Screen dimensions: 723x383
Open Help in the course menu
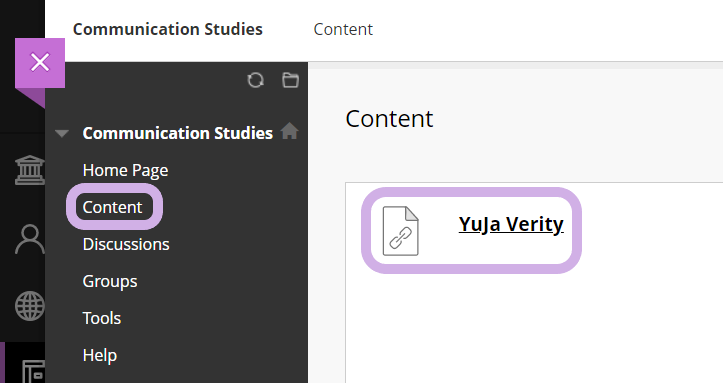click(100, 355)
